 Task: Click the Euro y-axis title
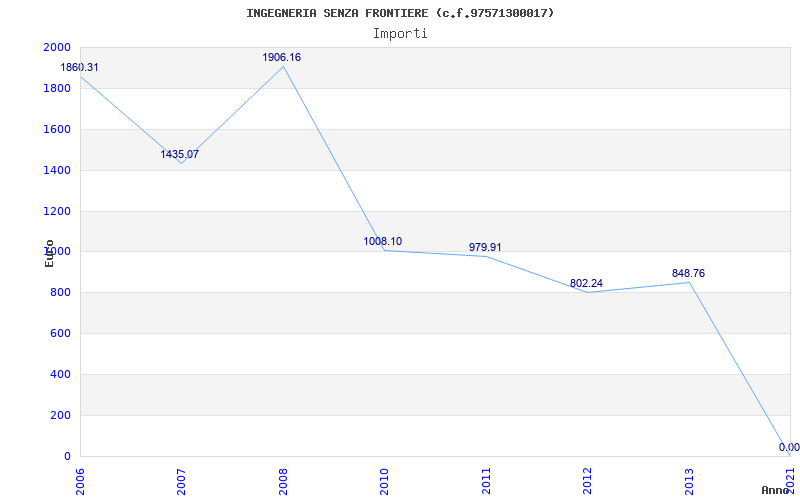(x=49, y=253)
